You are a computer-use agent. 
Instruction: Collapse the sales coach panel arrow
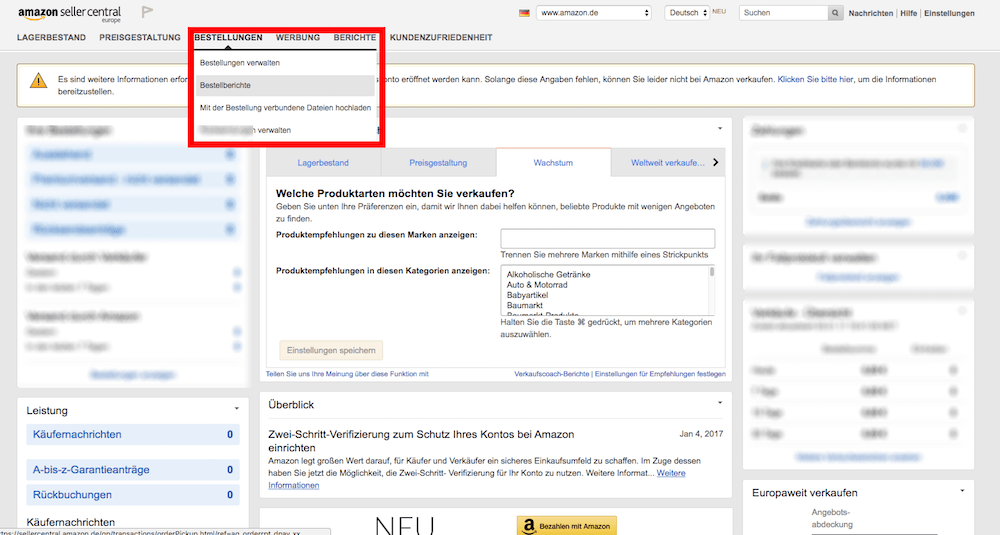click(720, 129)
